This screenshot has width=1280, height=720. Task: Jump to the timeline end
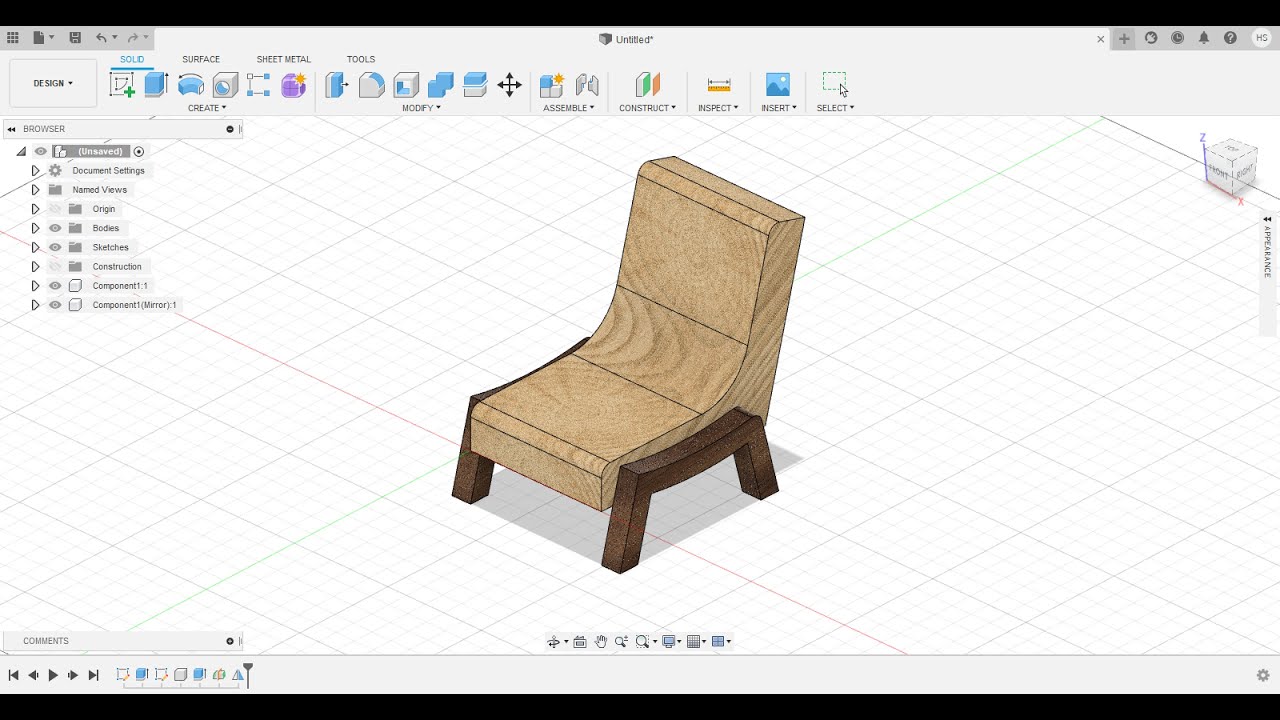point(93,675)
